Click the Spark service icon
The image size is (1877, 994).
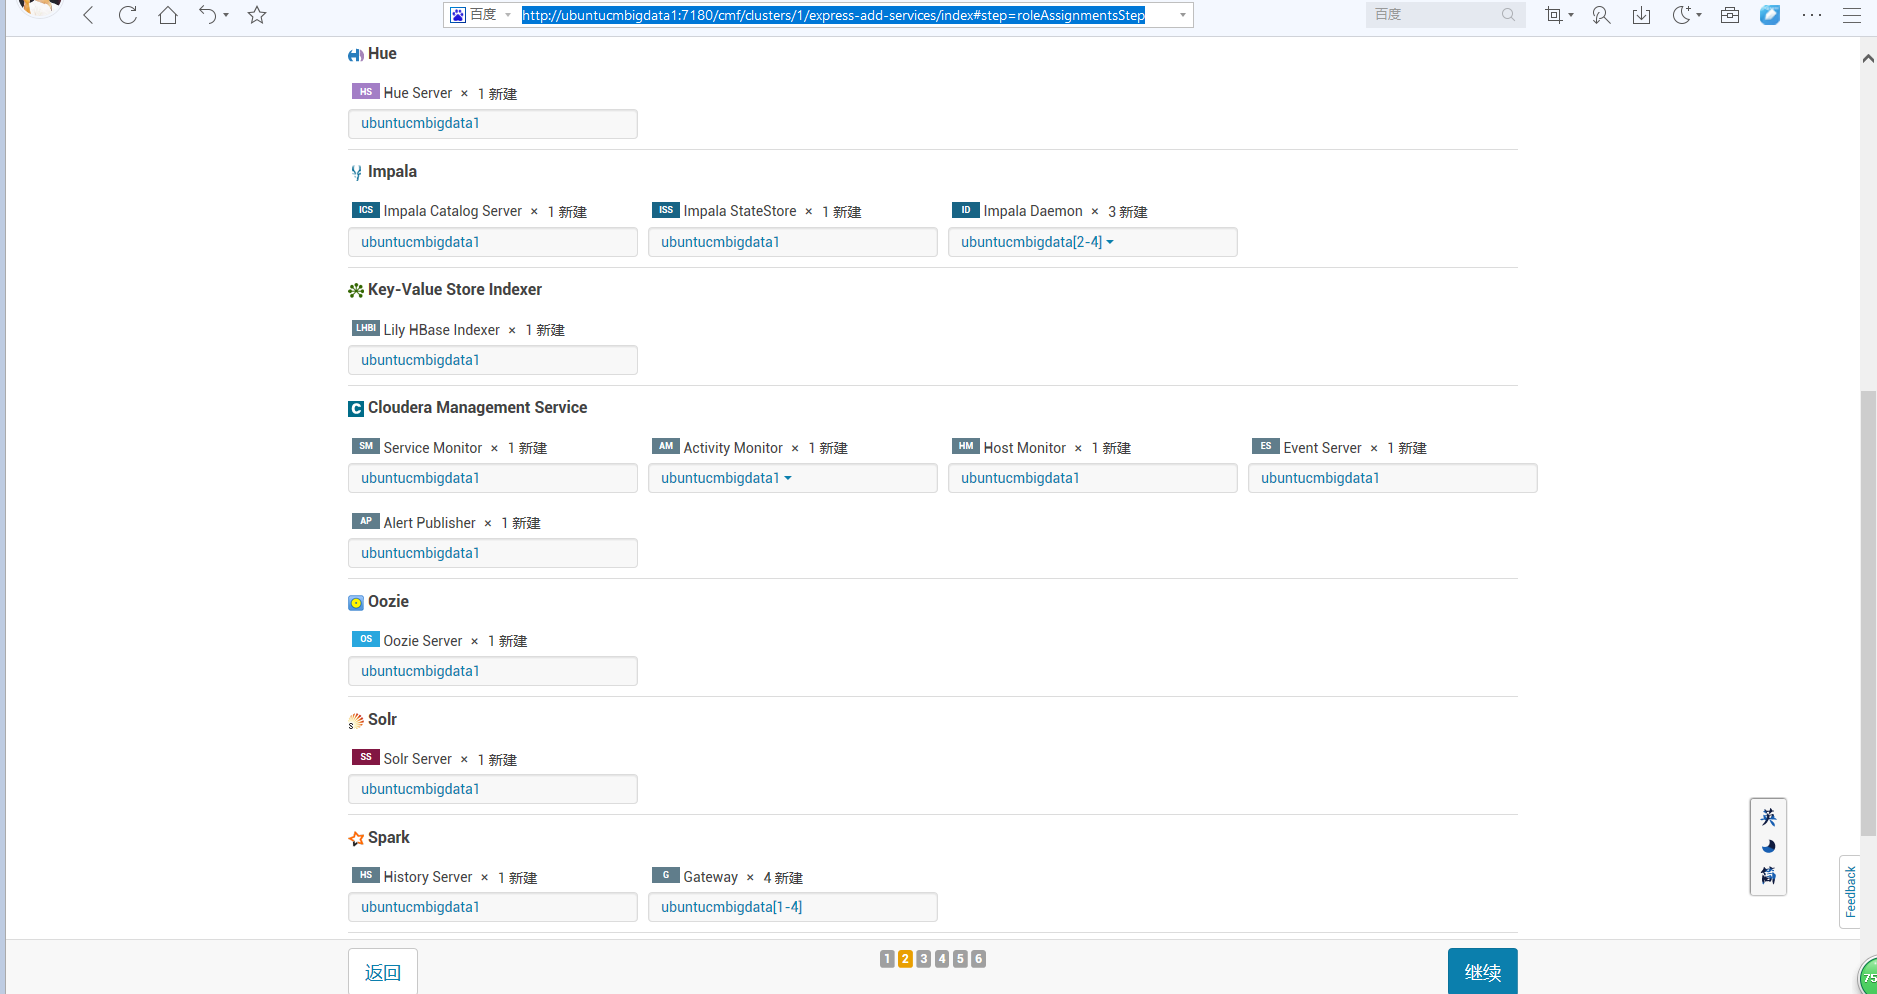[x=356, y=839]
